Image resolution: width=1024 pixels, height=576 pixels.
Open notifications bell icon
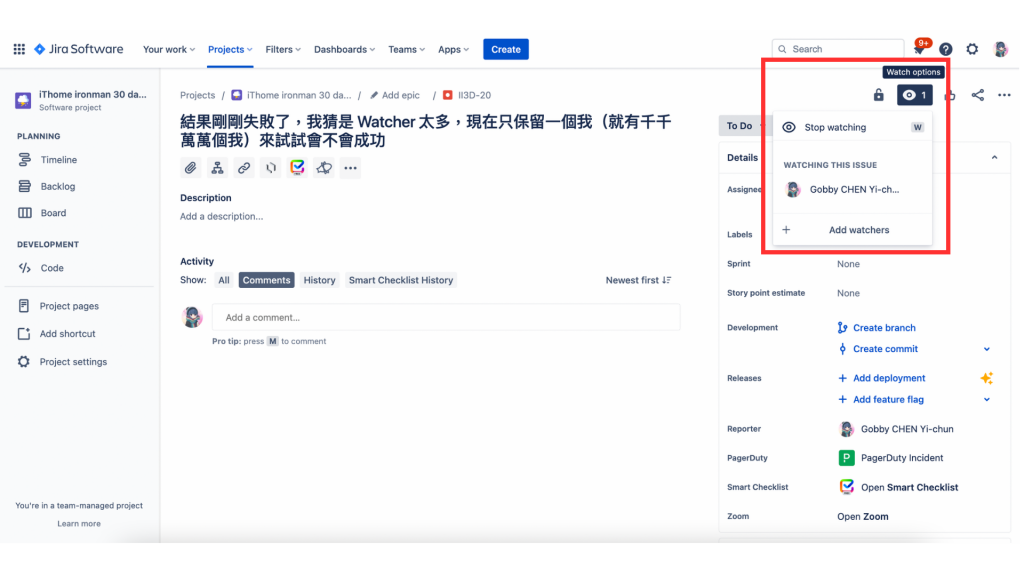pyautogui.click(x=920, y=49)
